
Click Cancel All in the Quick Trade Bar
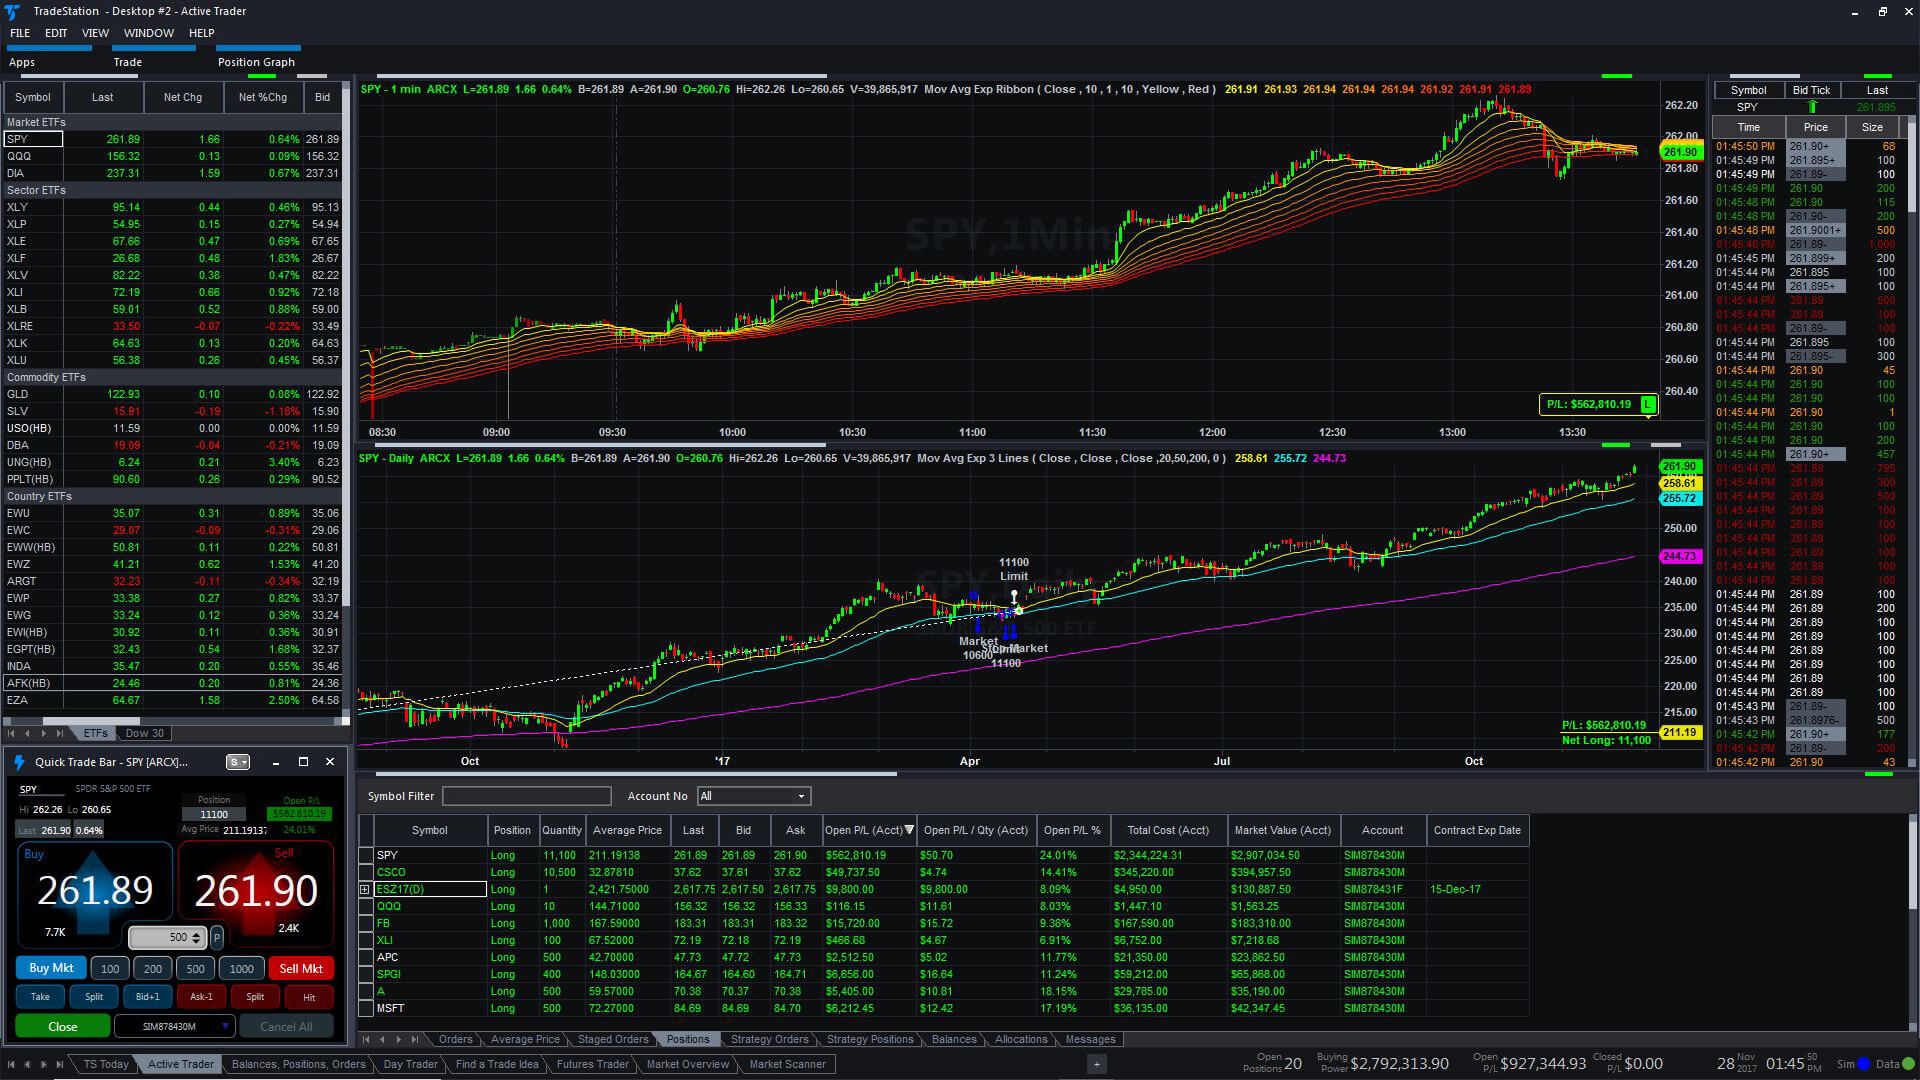(287, 1026)
